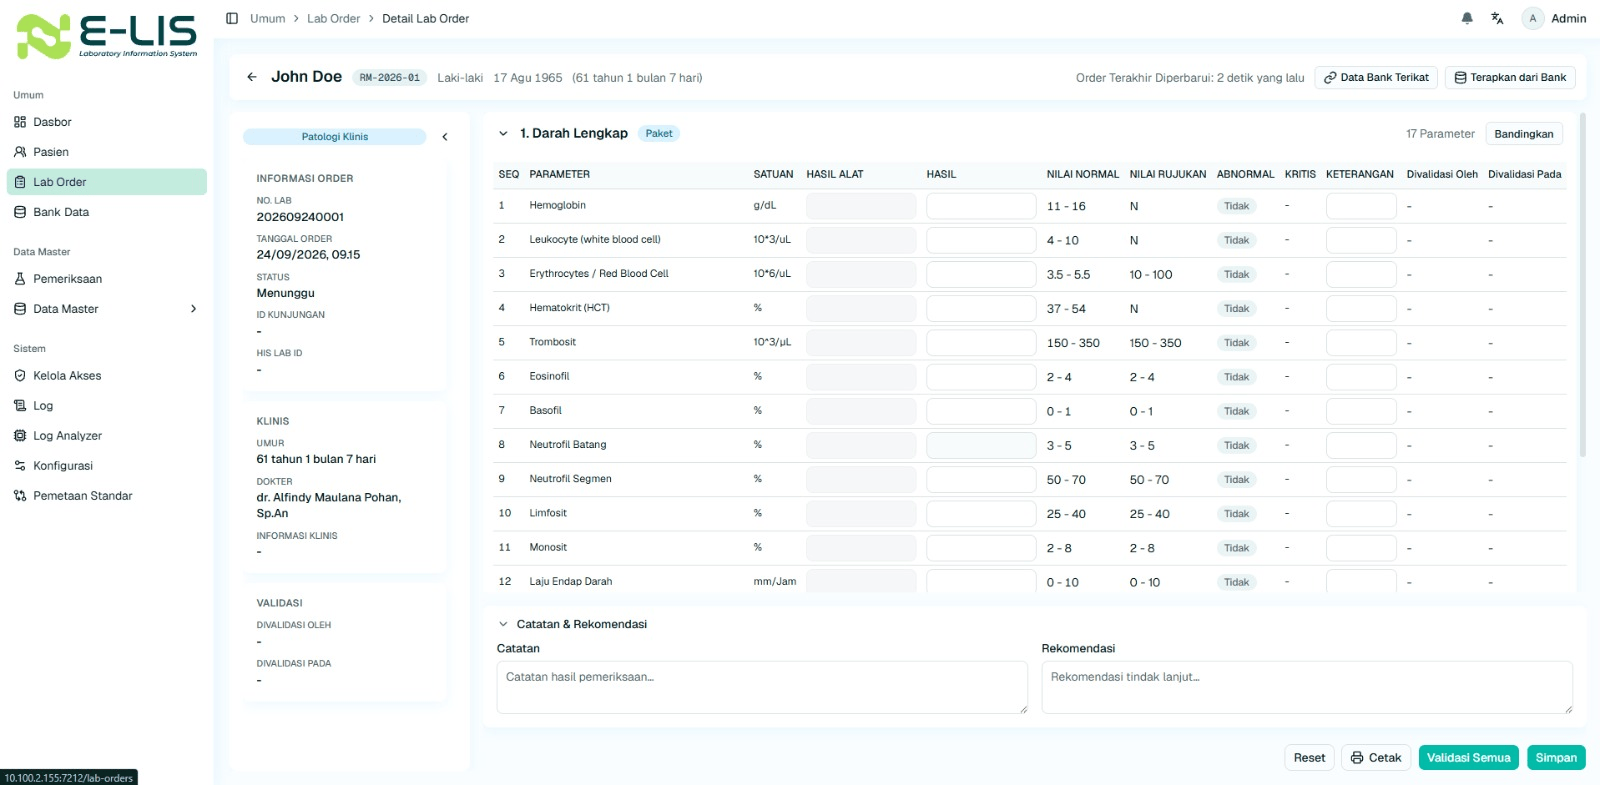1600x785 pixels.
Task: Toggle sidebar panel icon near breadcrumb
Action: [232, 18]
